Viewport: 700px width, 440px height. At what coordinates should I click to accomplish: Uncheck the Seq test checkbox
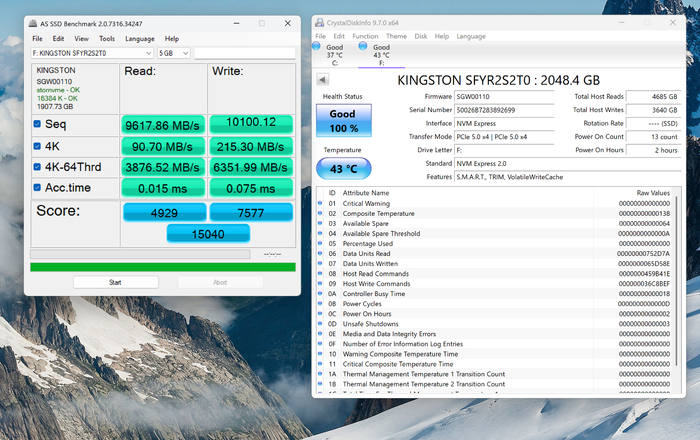click(x=38, y=124)
